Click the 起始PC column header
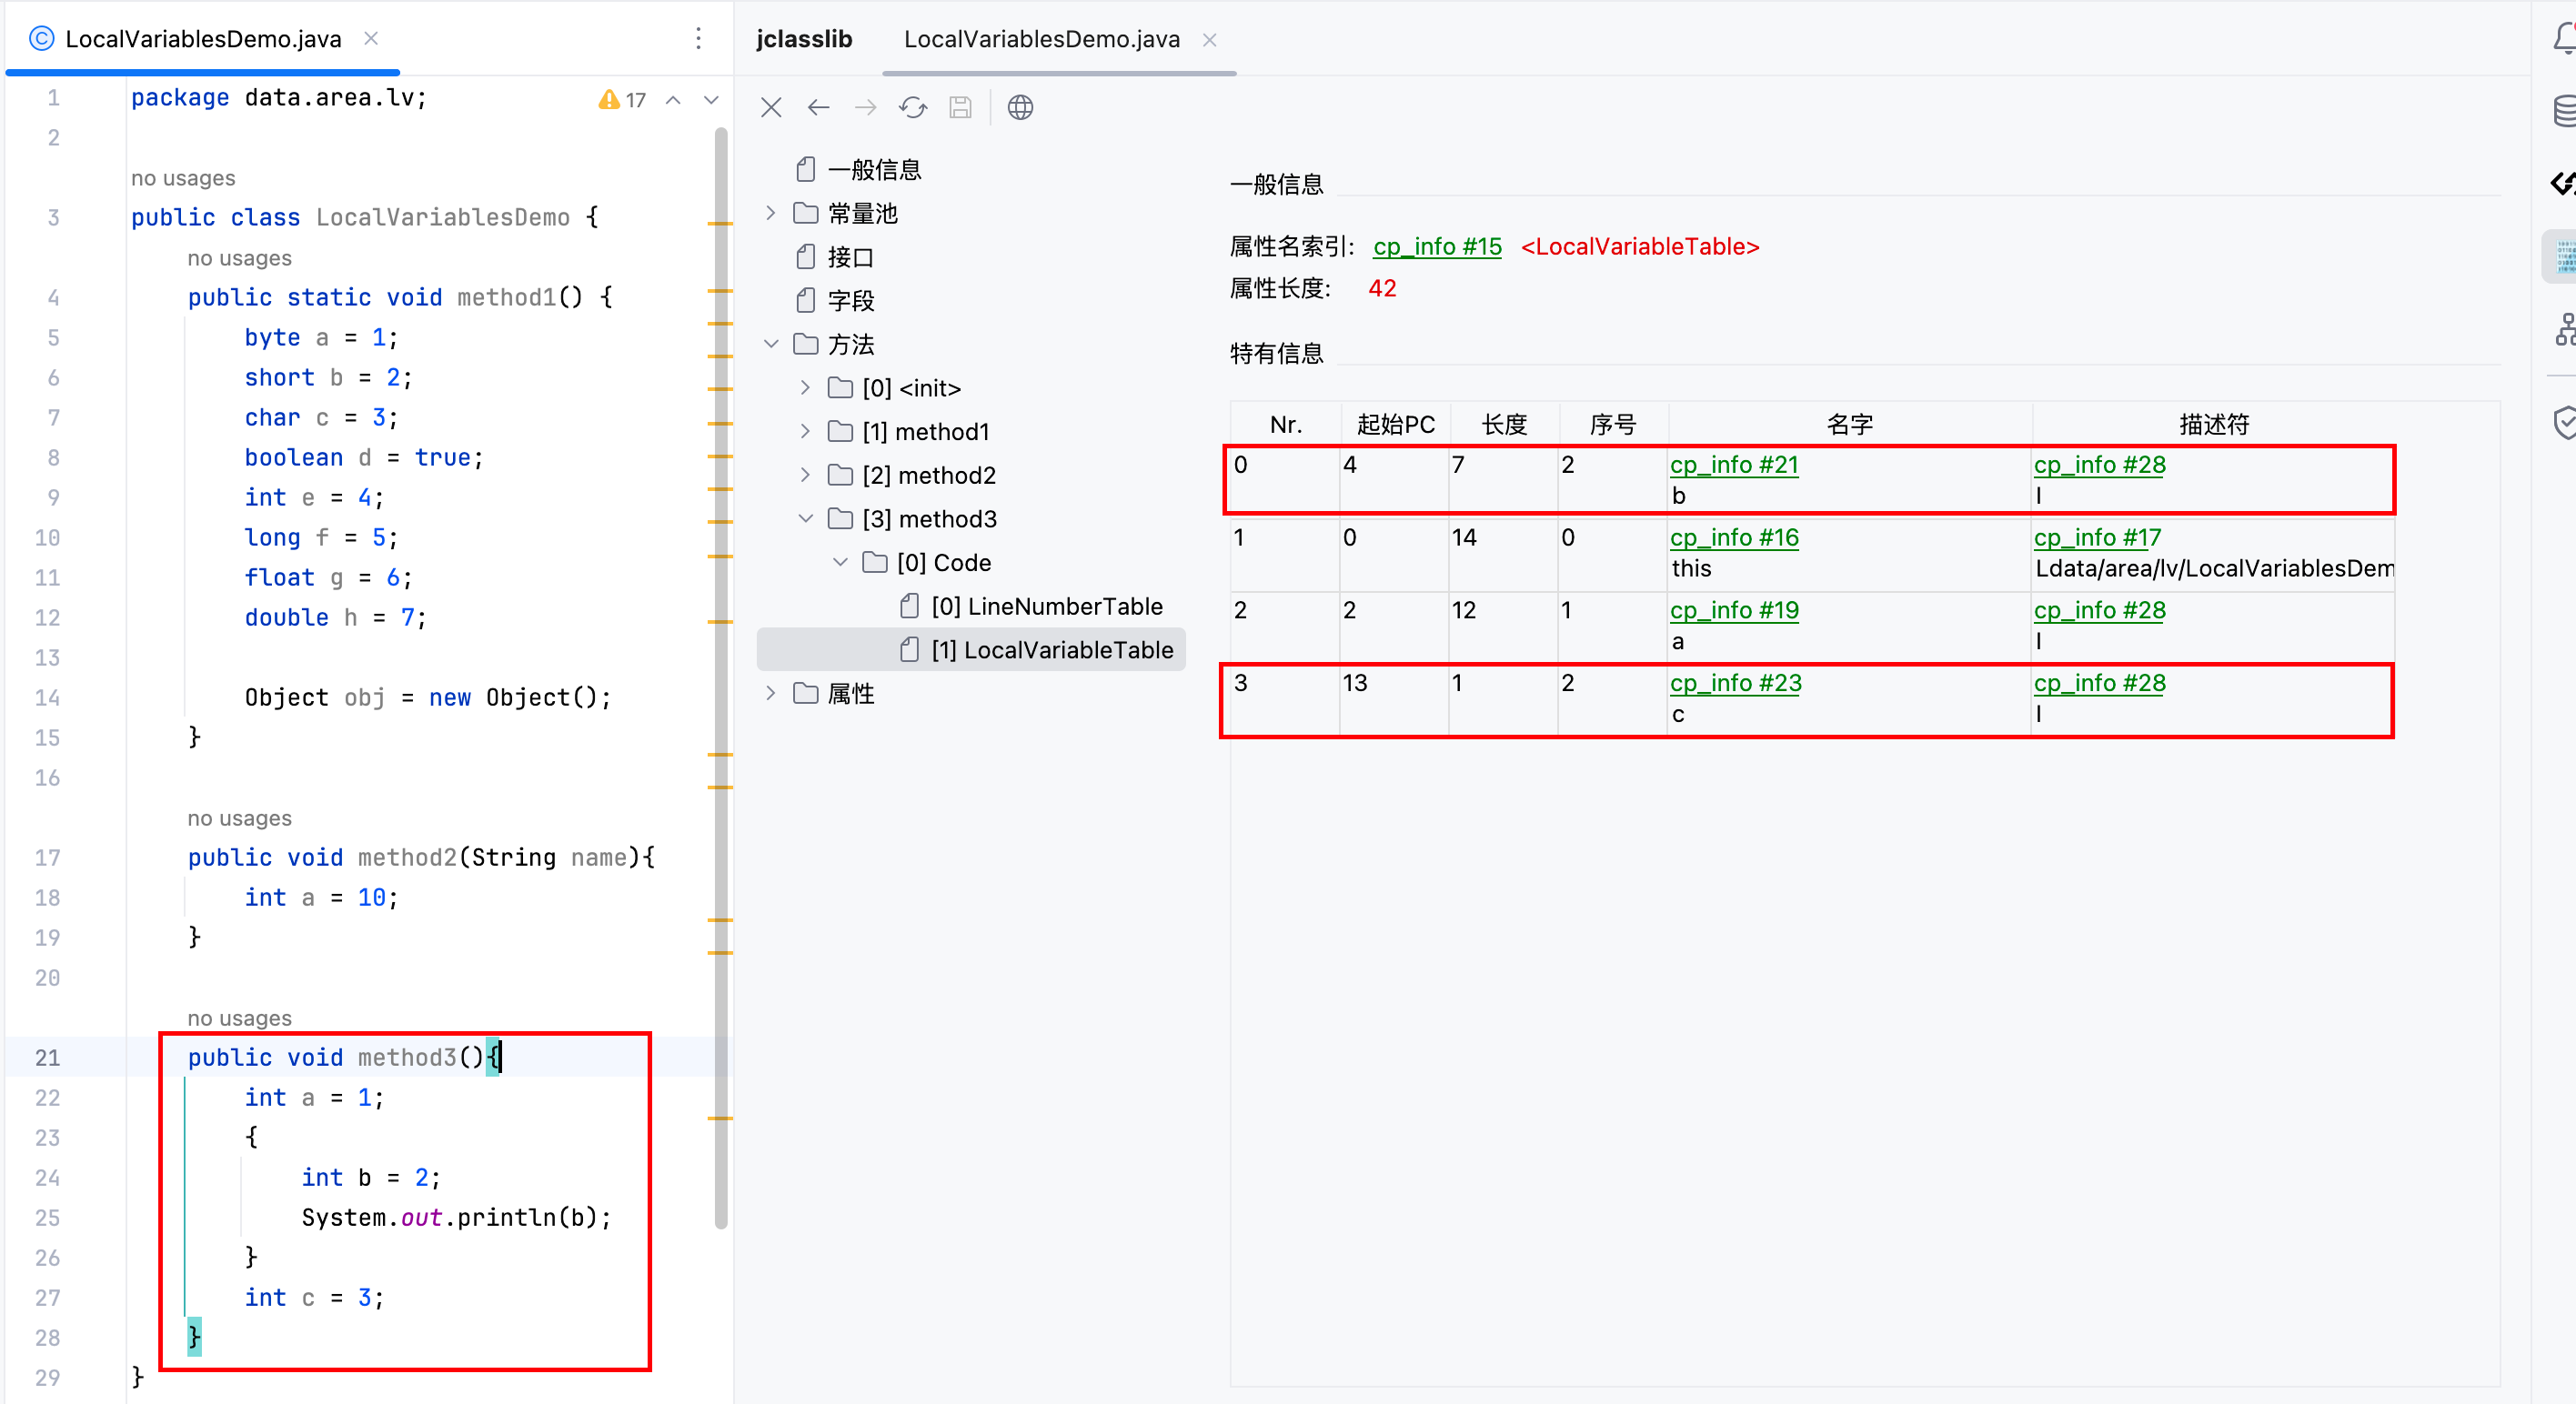Viewport: 2576px width, 1404px height. tap(1395, 425)
